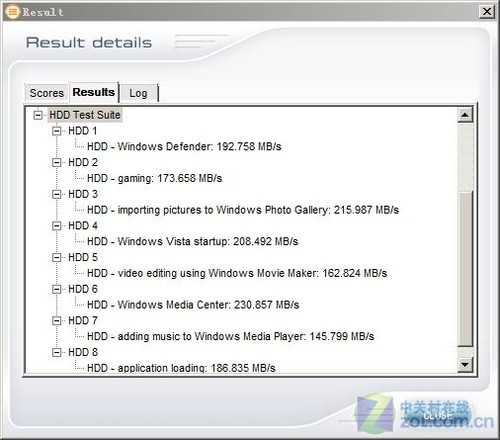This screenshot has height=440, width=500.
Task: Collapse the HDD 6 node
Action: (x=57, y=289)
